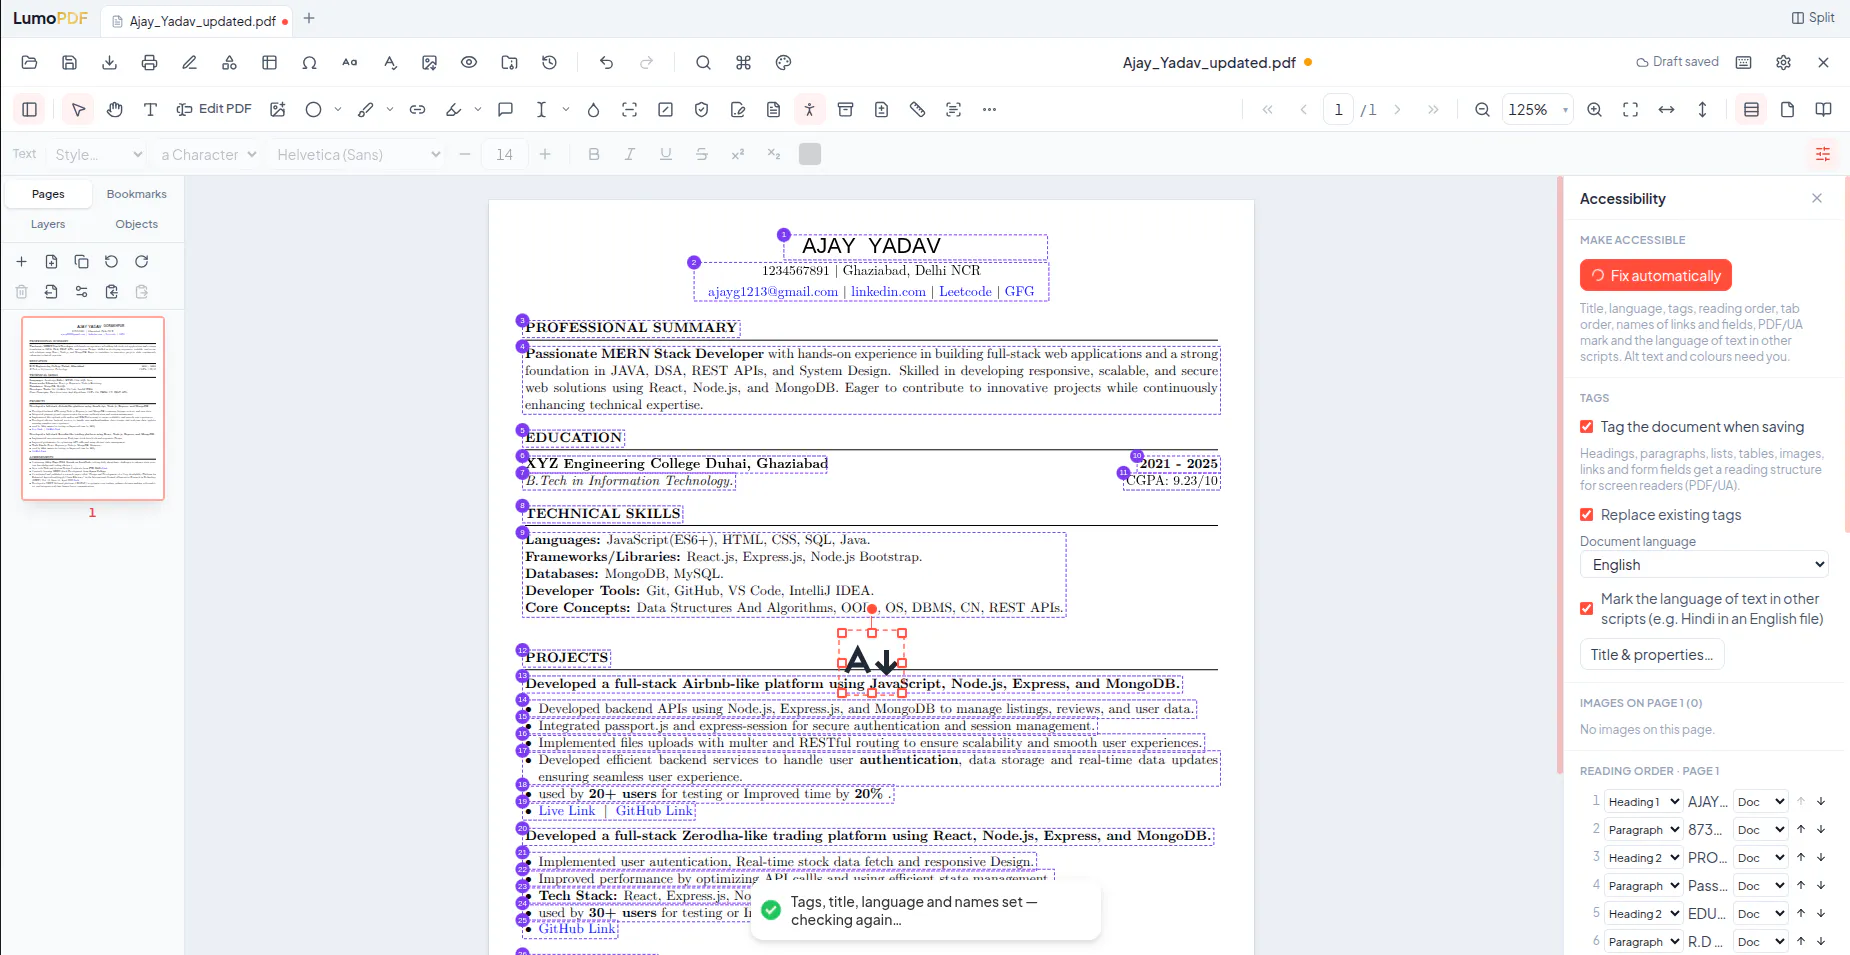This screenshot has width=1850, height=955.
Task: Click the gray text color swatch
Action: [810, 154]
